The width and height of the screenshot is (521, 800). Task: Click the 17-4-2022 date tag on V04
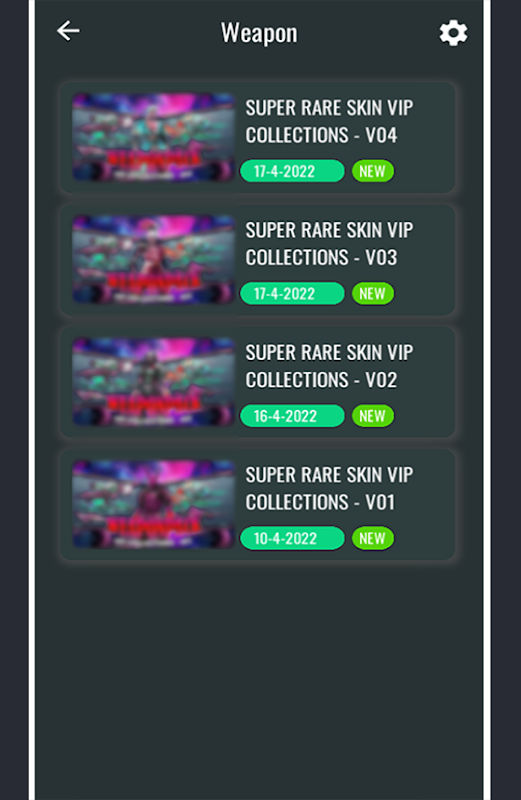pyautogui.click(x=292, y=171)
